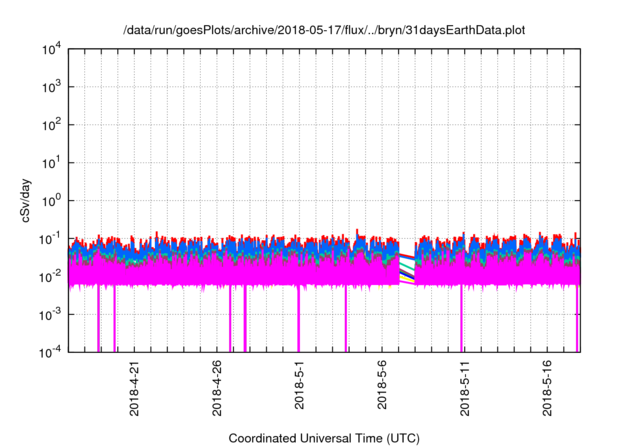Click the 2018-4-26 date tick label
The height and width of the screenshot is (448, 640).
pyautogui.click(x=217, y=388)
